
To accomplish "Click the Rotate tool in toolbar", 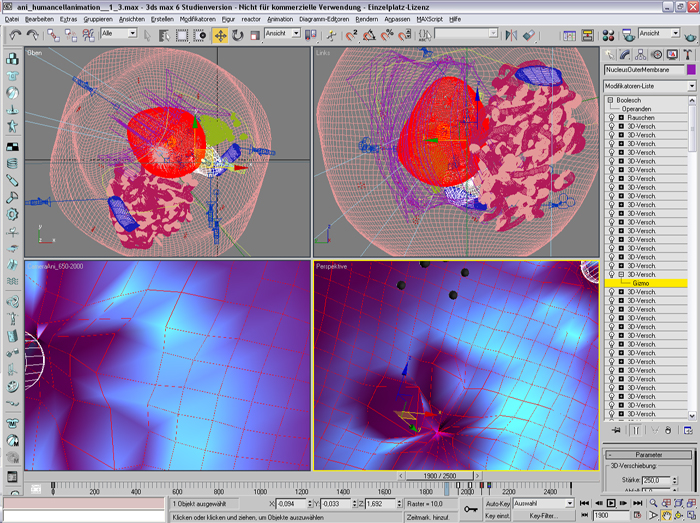I will click(238, 35).
